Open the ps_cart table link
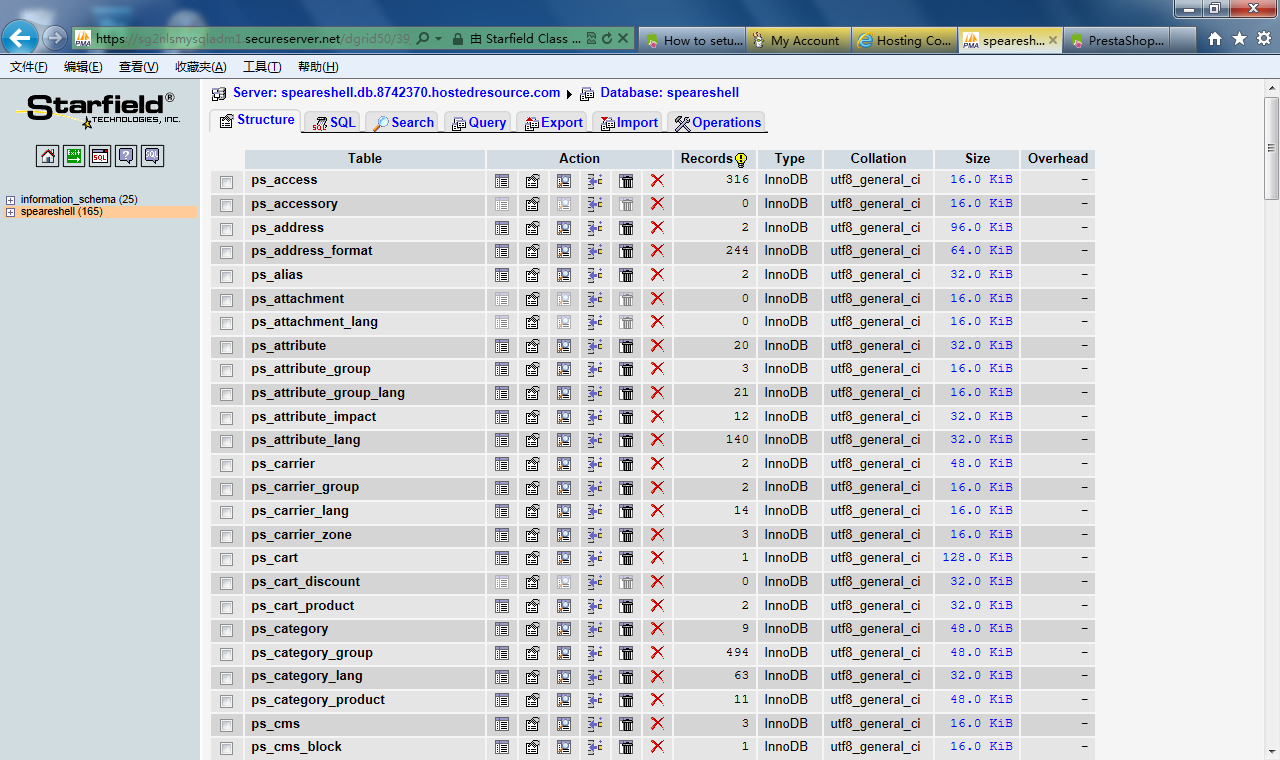Screen dimensions: 1280x760 [274, 558]
